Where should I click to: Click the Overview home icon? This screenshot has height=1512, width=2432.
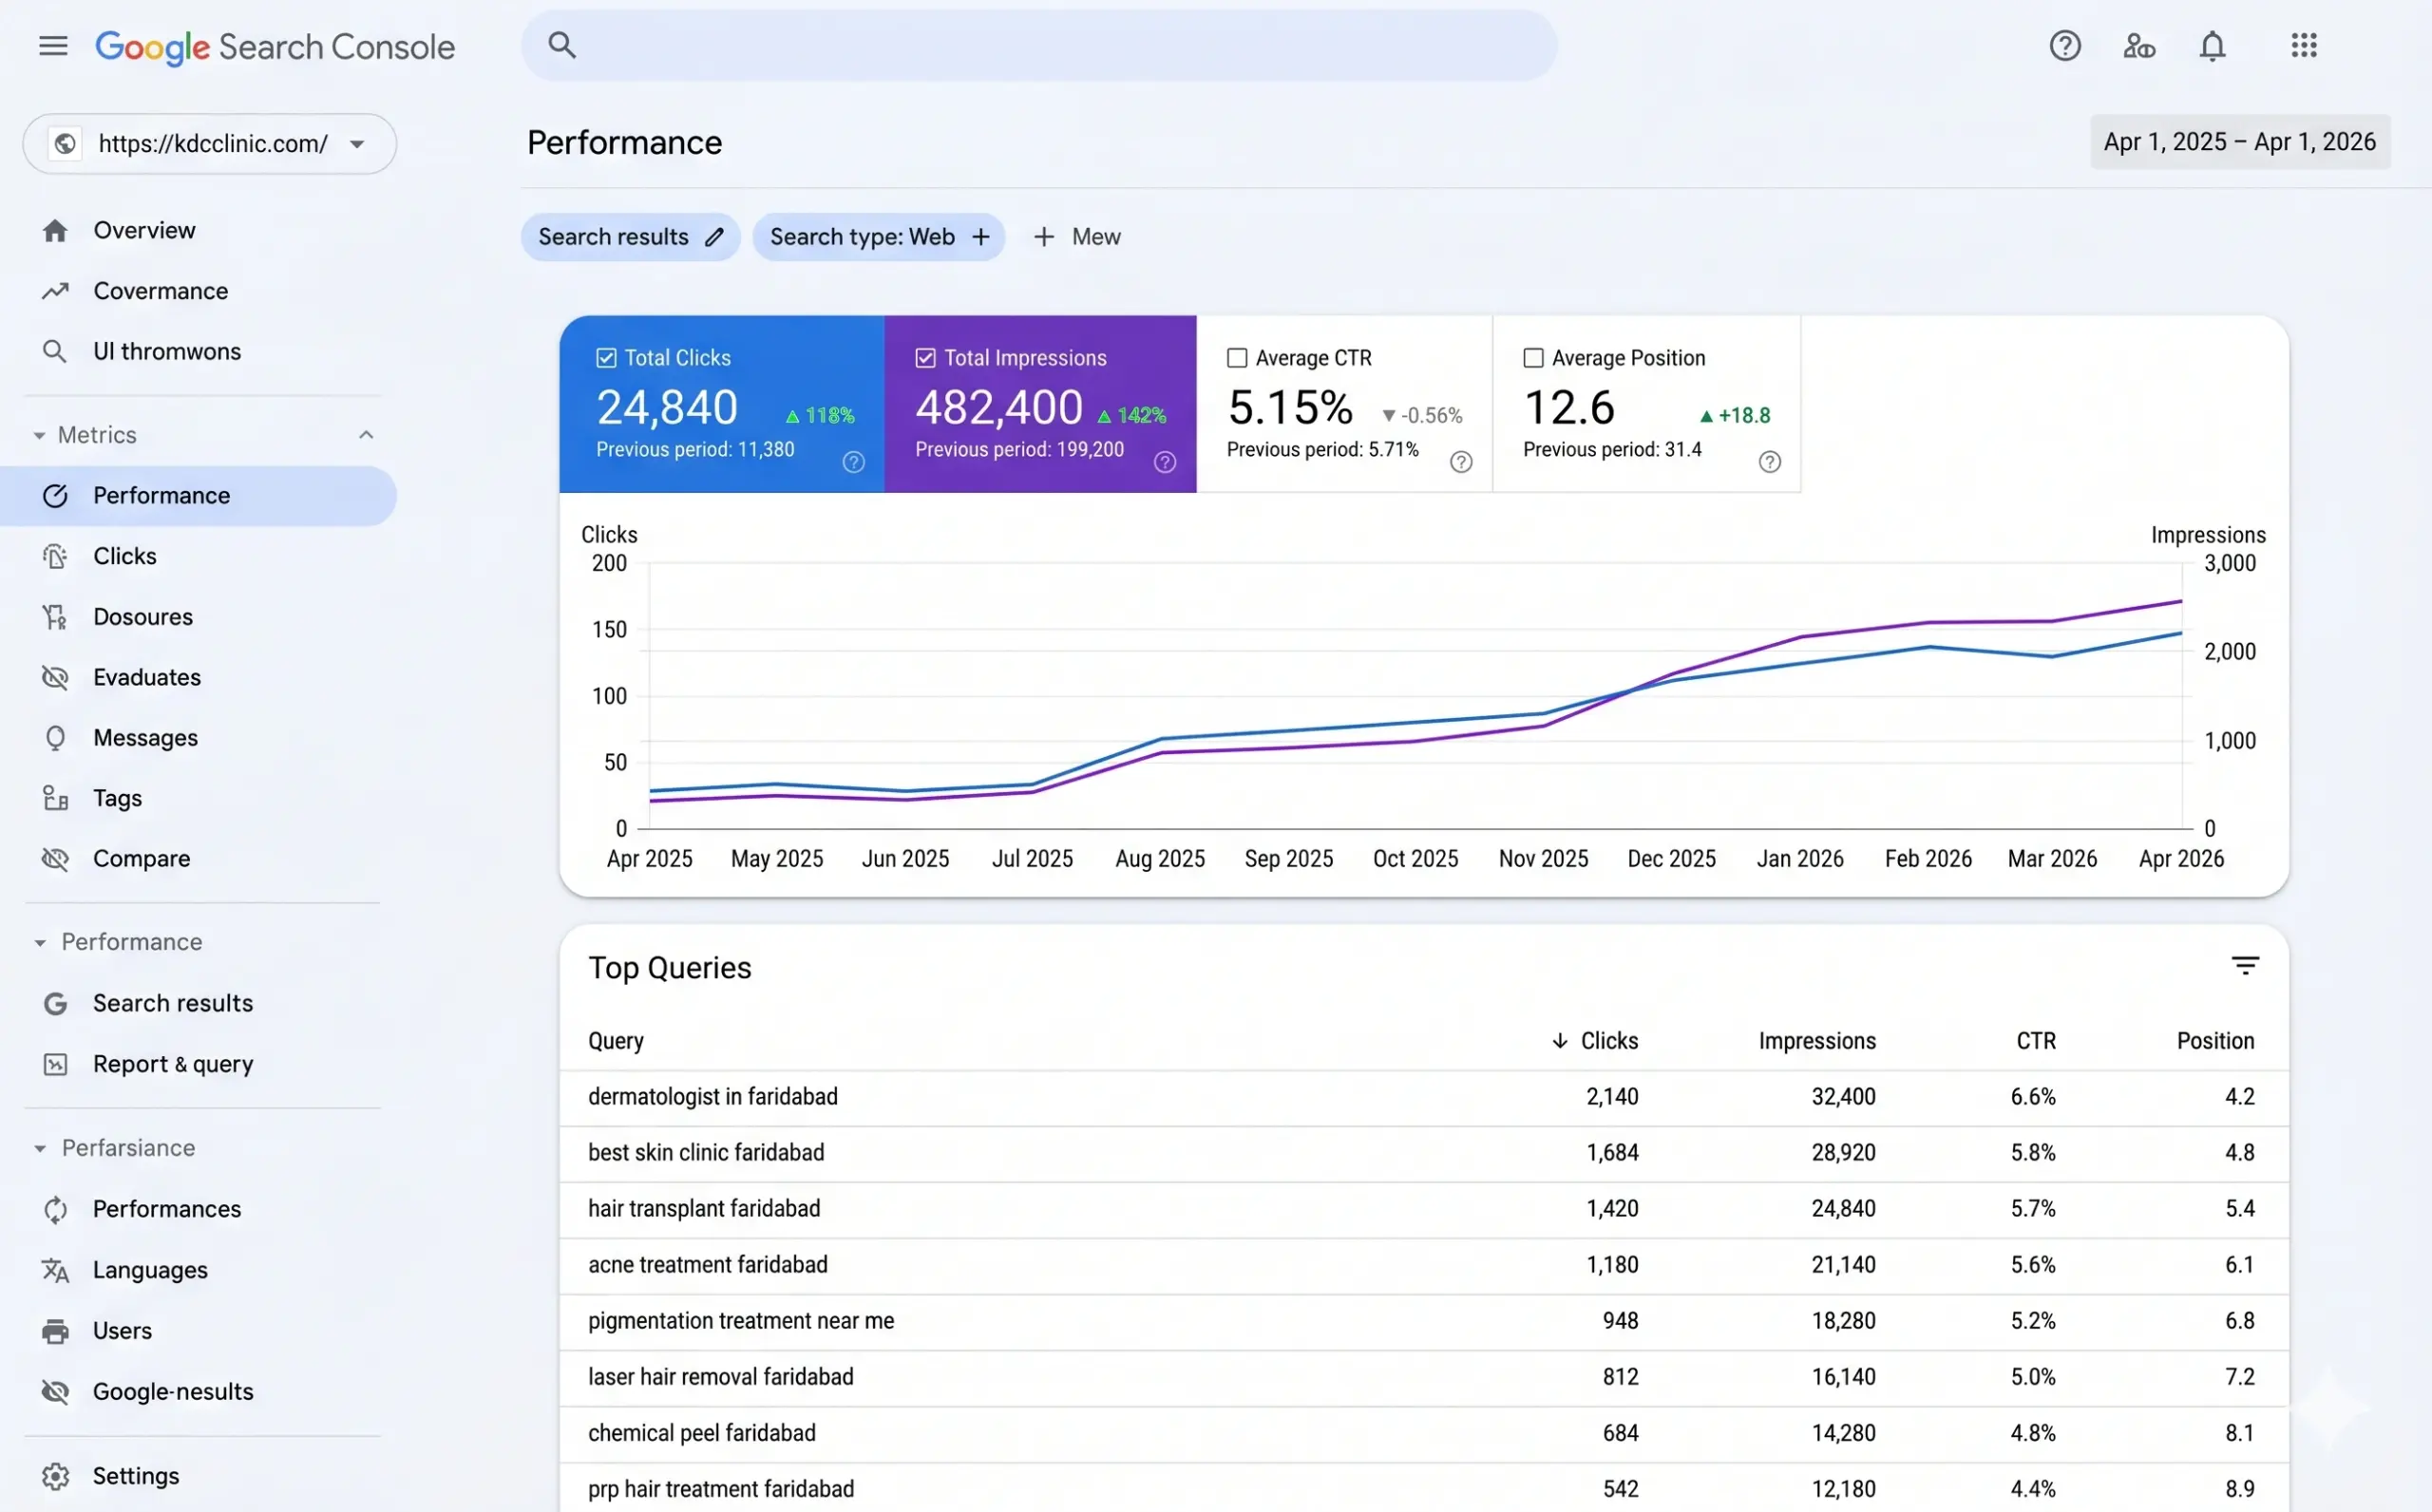coord(55,231)
